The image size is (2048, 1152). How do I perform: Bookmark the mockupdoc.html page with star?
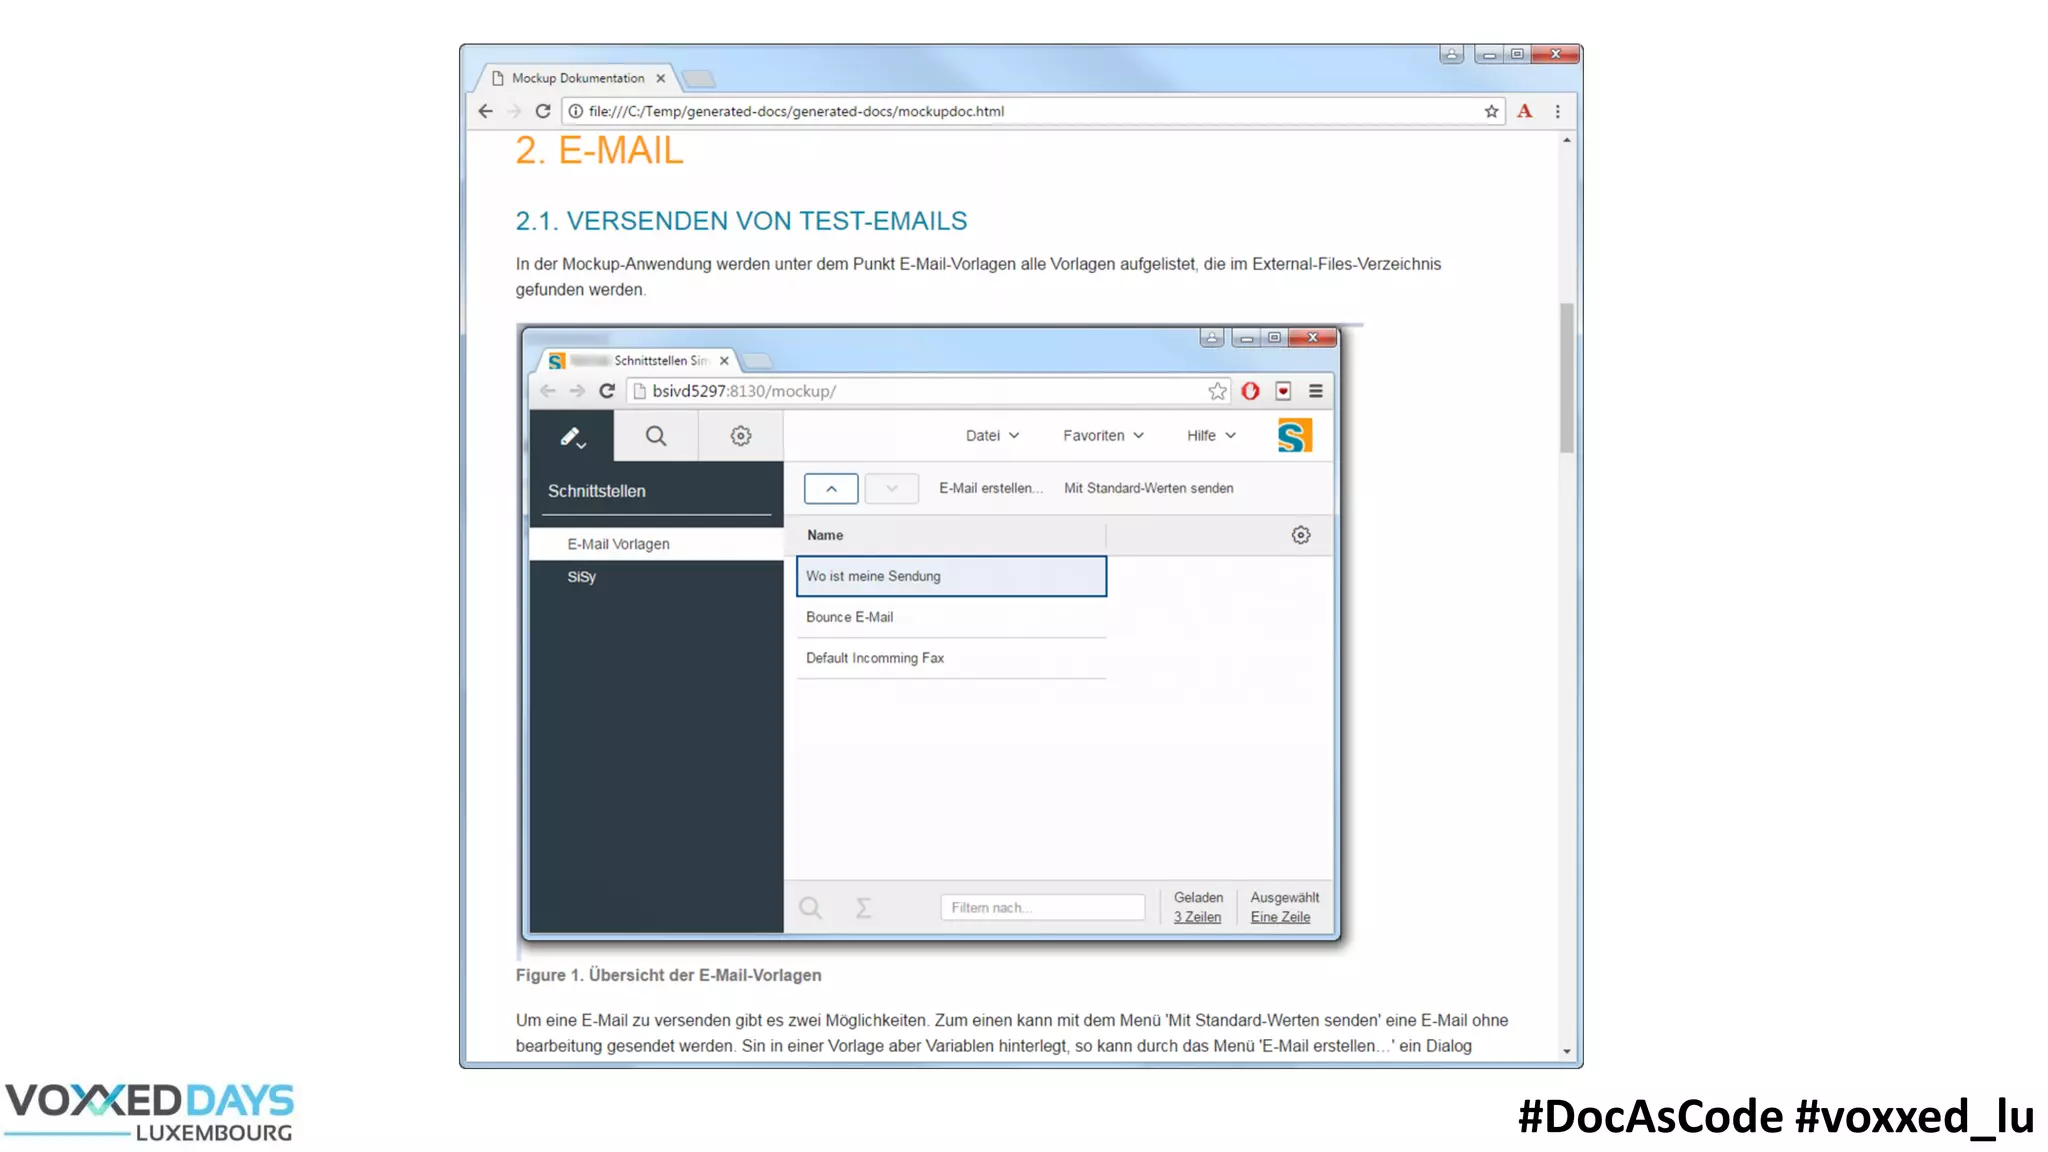pos(1491,111)
